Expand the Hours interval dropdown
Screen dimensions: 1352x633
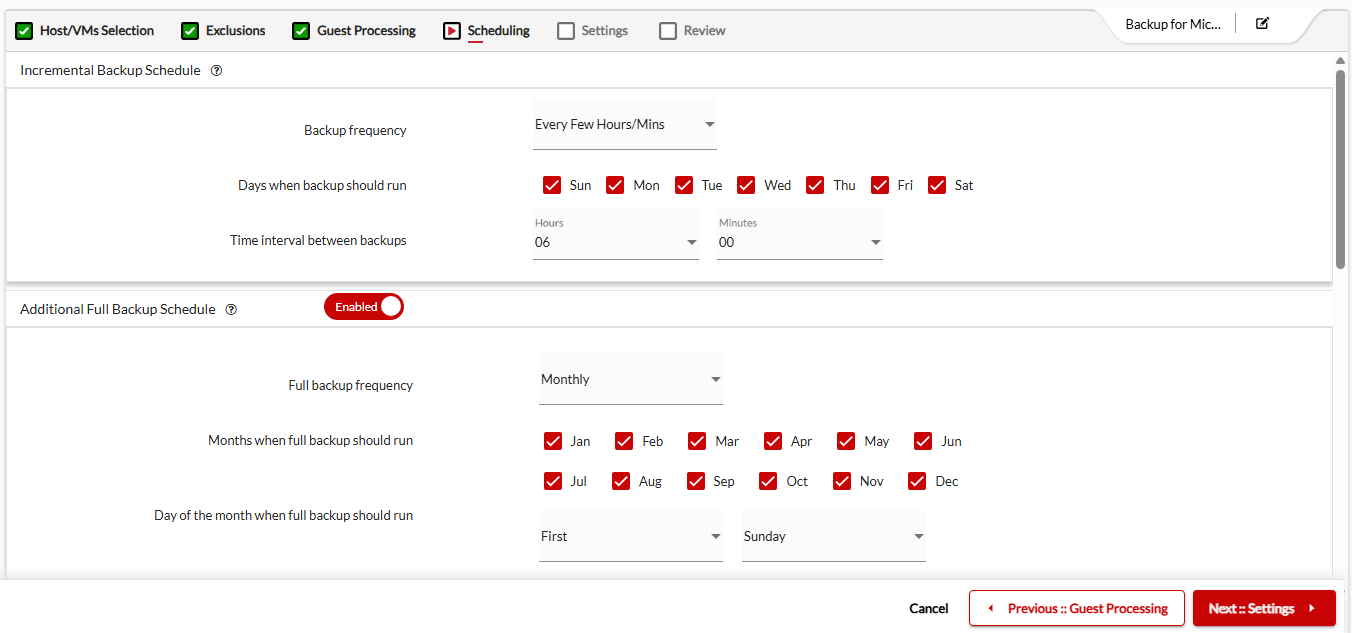coord(615,242)
